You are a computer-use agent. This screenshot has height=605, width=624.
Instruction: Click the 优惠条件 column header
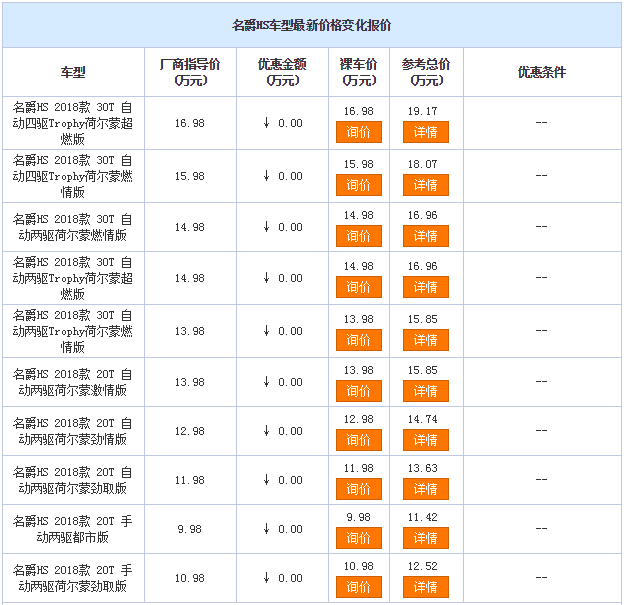click(542, 72)
